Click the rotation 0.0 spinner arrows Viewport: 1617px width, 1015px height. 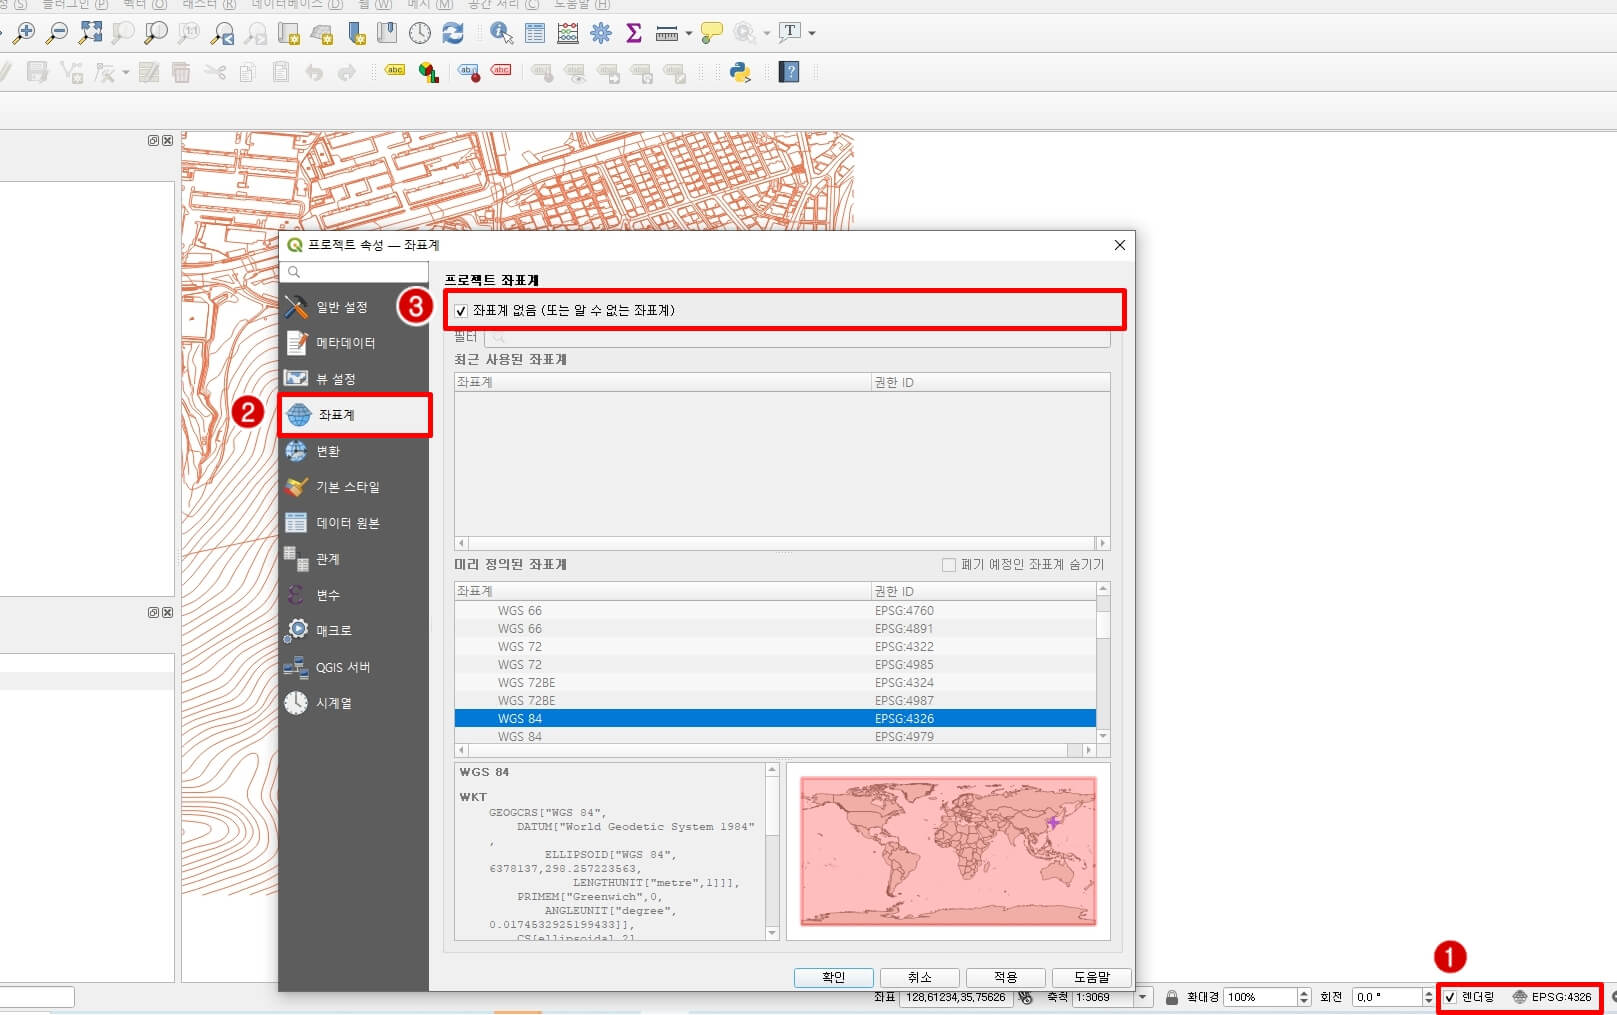click(1428, 997)
